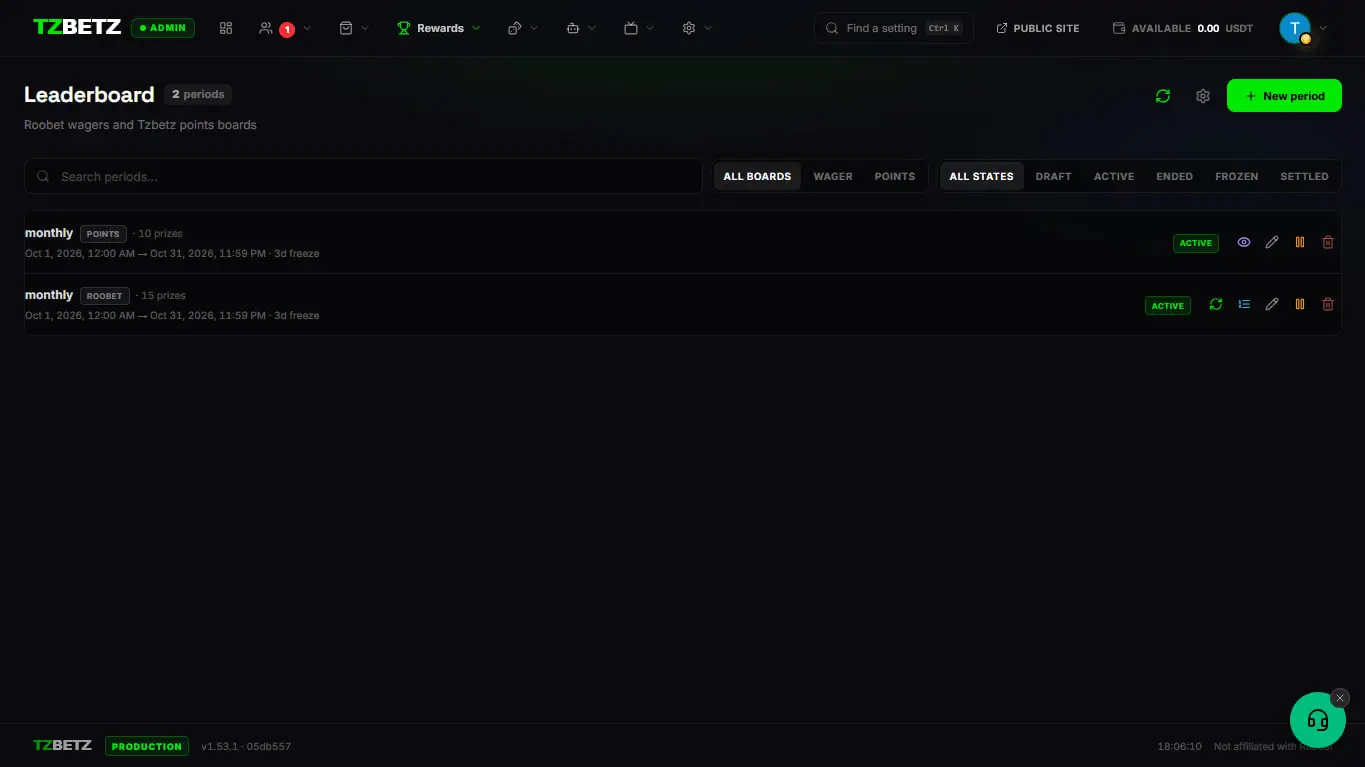Filter boards by POINTS

[895, 176]
